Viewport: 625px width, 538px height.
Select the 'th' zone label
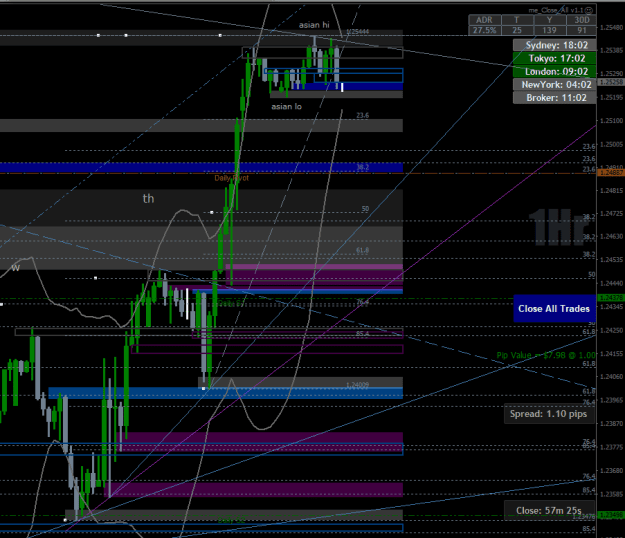[148, 198]
